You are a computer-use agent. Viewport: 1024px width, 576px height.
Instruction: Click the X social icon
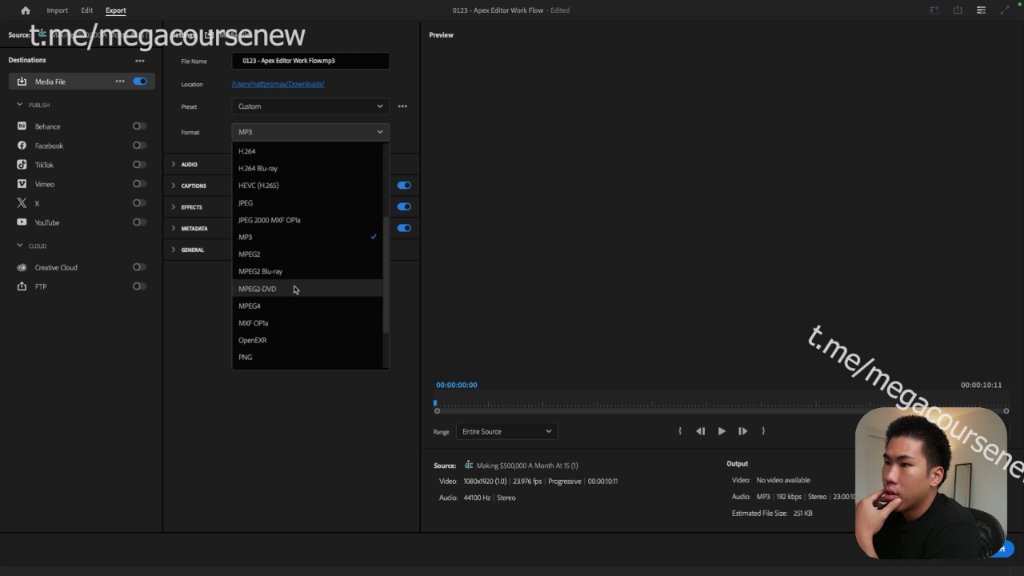coord(22,203)
